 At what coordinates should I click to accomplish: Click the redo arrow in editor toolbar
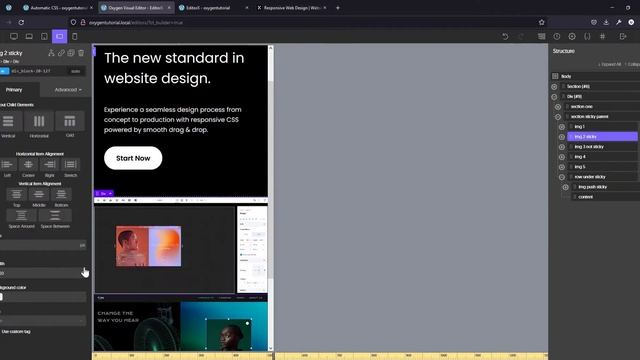[521, 36]
